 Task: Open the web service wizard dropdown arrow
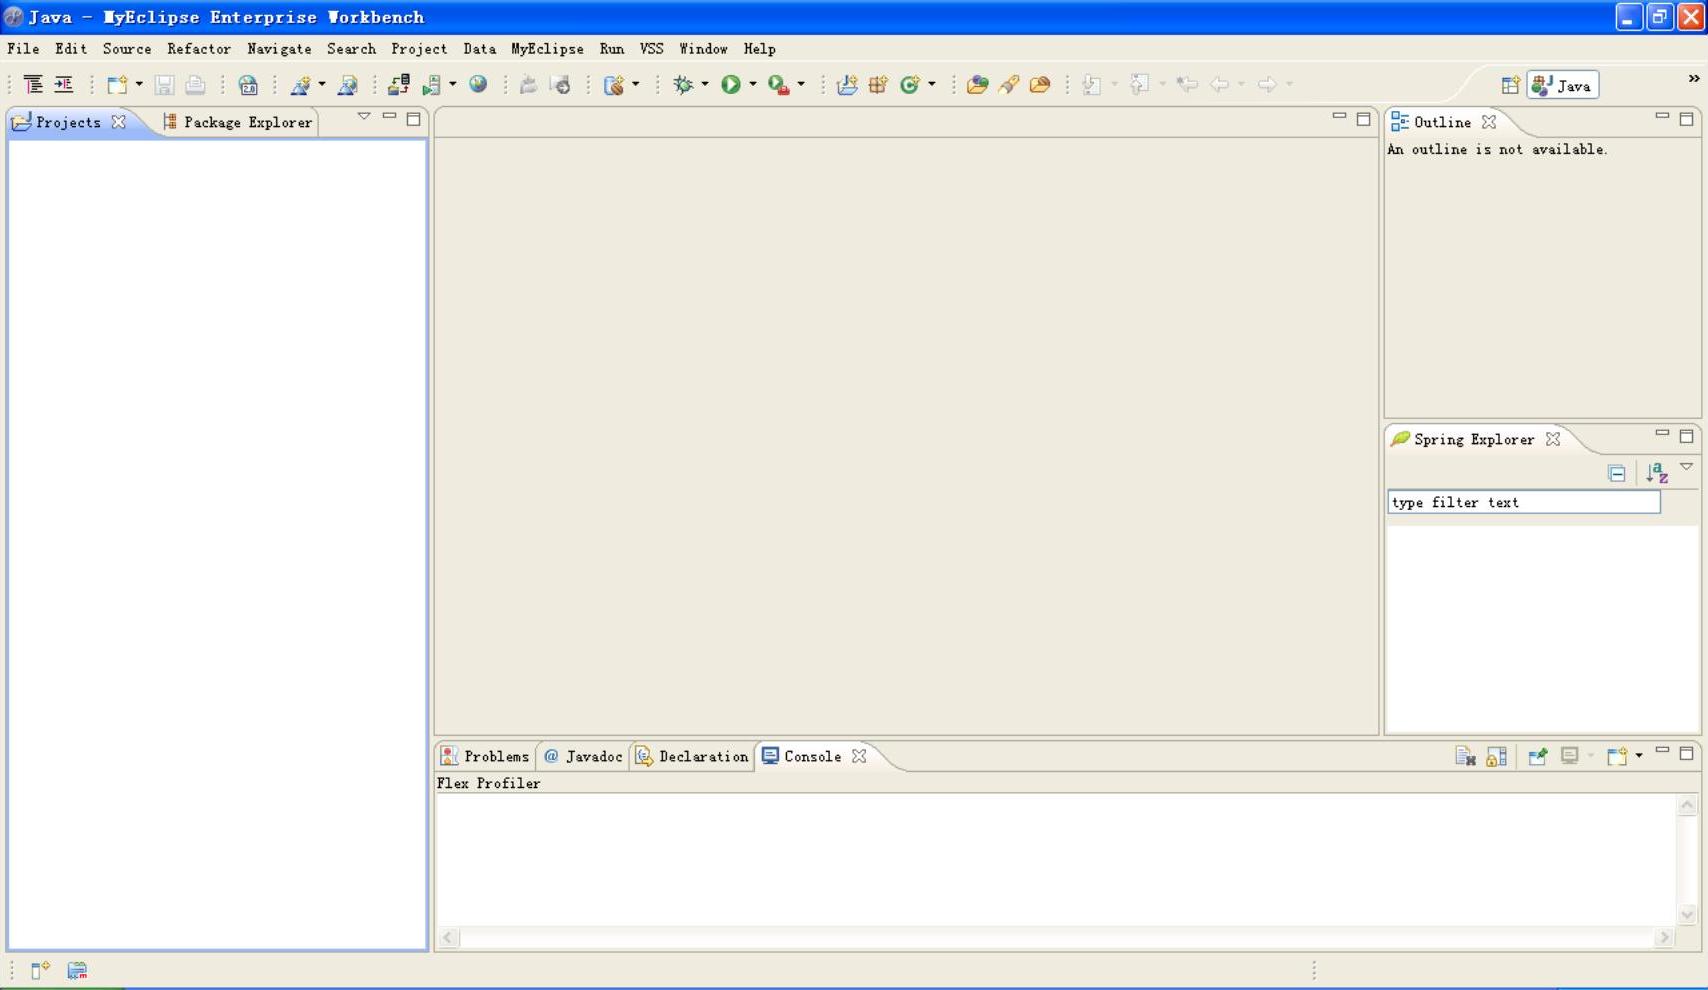point(322,85)
